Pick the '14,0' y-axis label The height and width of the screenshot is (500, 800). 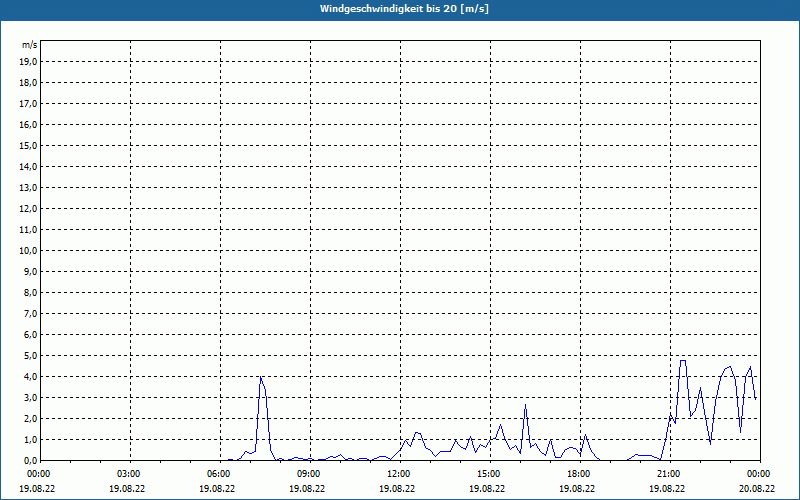pyautogui.click(x=29, y=166)
